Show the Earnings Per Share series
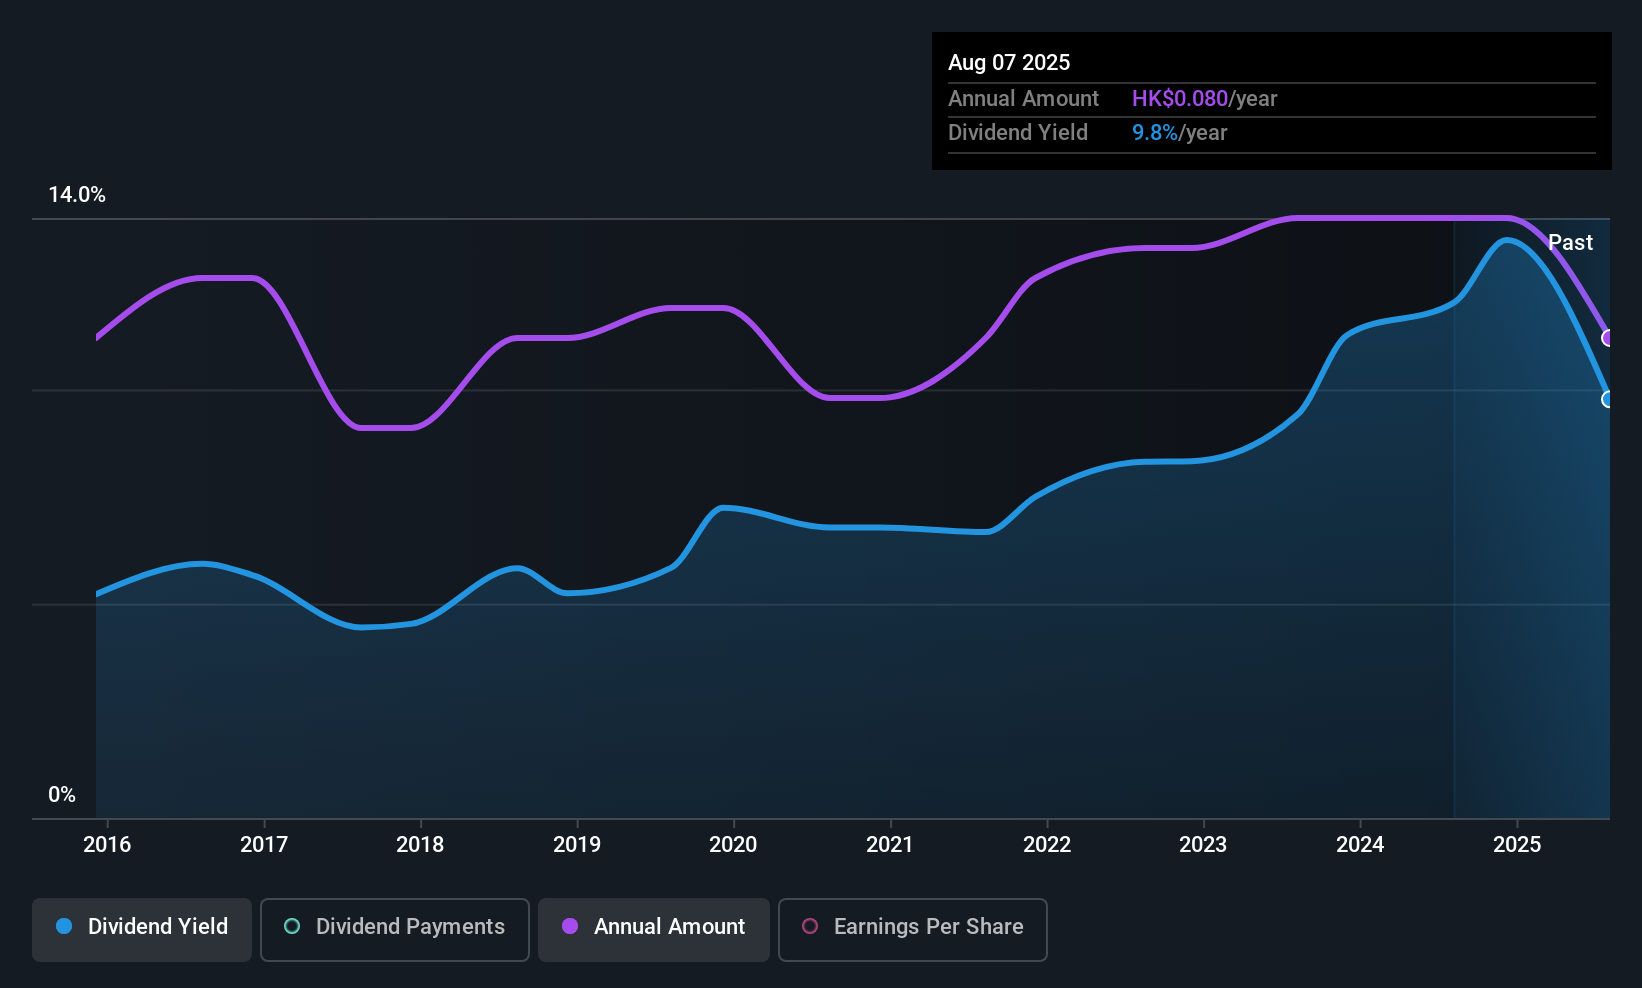 [912, 927]
